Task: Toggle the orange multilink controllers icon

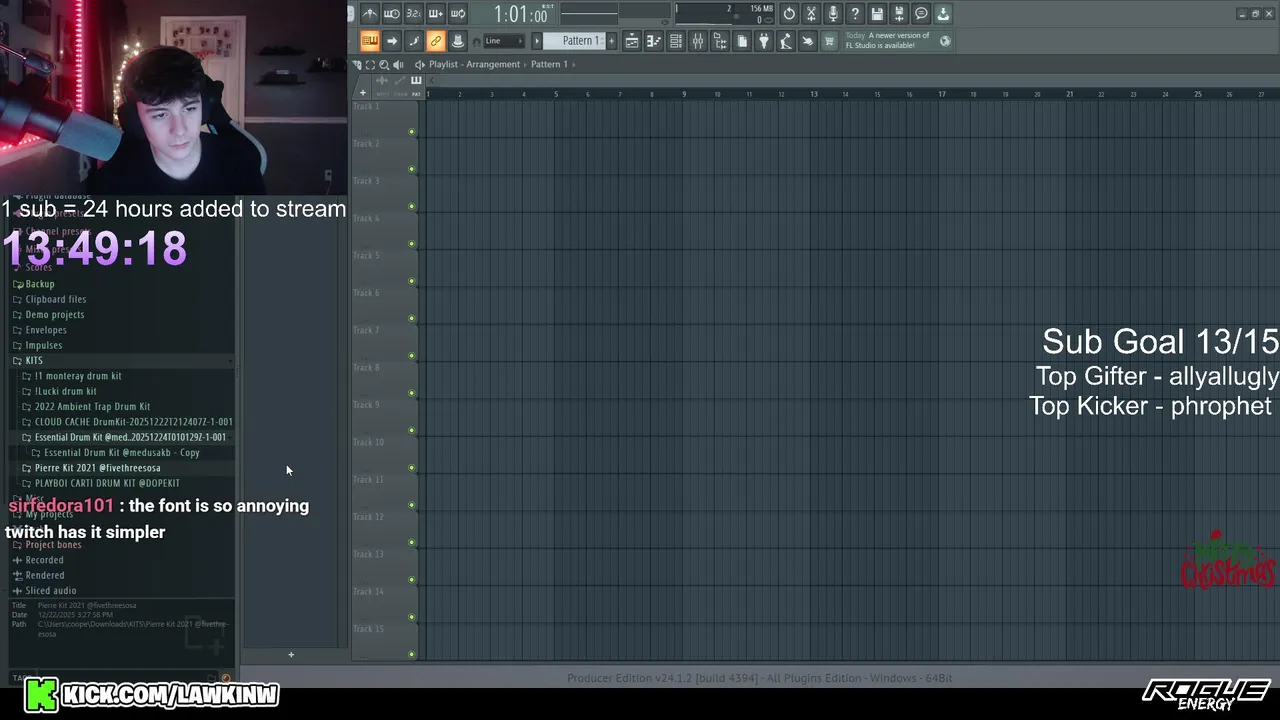Action: tap(436, 41)
